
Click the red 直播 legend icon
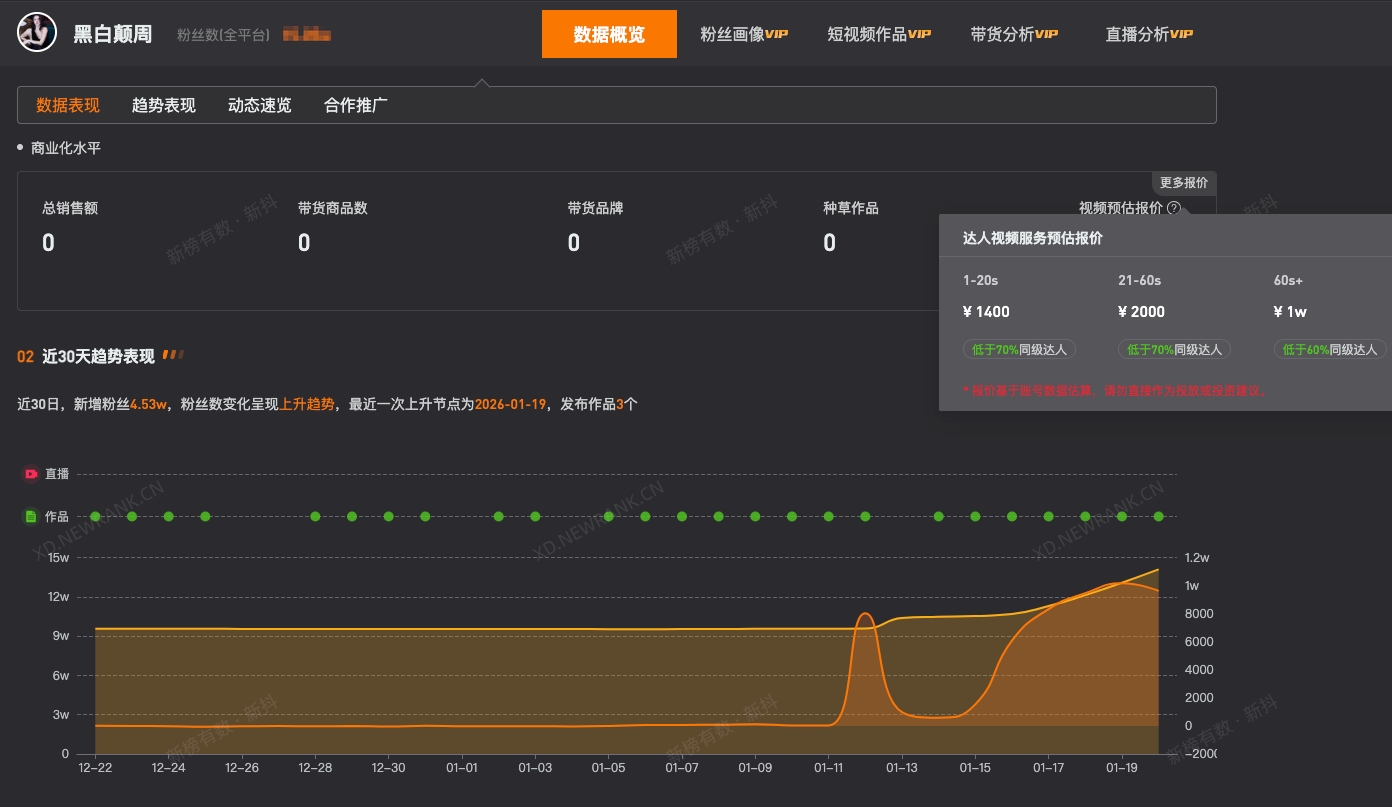coord(31,474)
